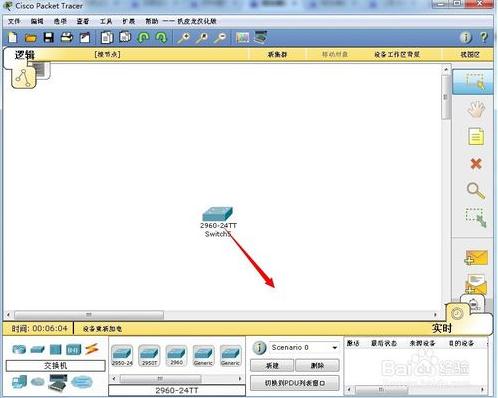The width and height of the screenshot is (498, 398).
Task: Add a simple PDU with the envelope icon
Action: [x=476, y=258]
